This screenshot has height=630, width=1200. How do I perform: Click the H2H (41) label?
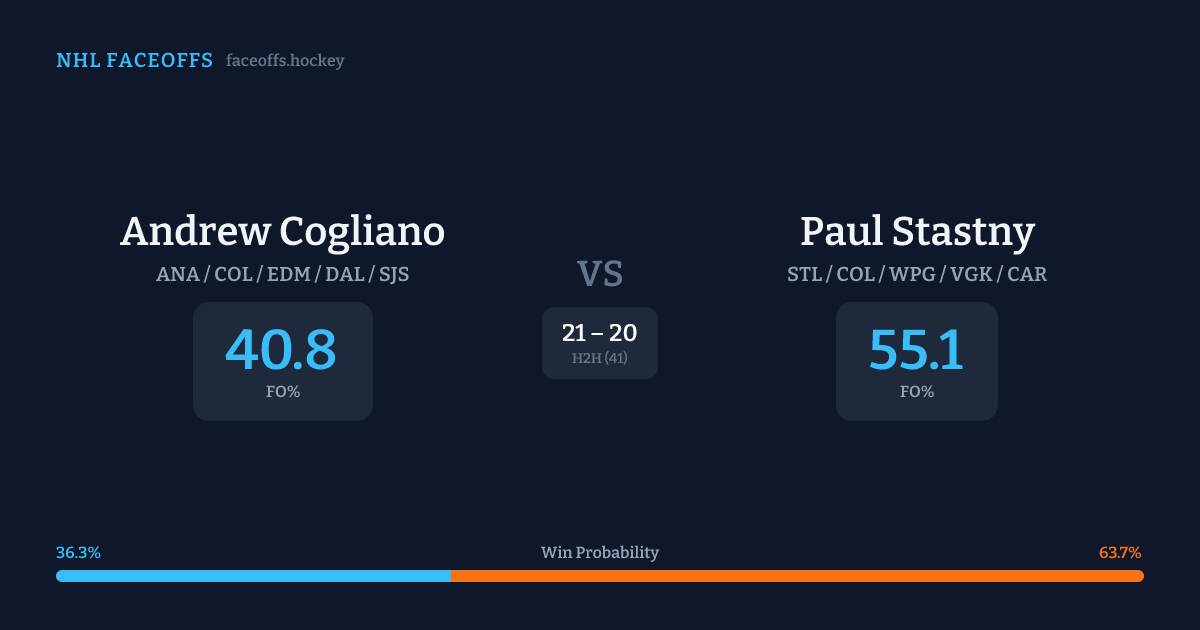600,358
